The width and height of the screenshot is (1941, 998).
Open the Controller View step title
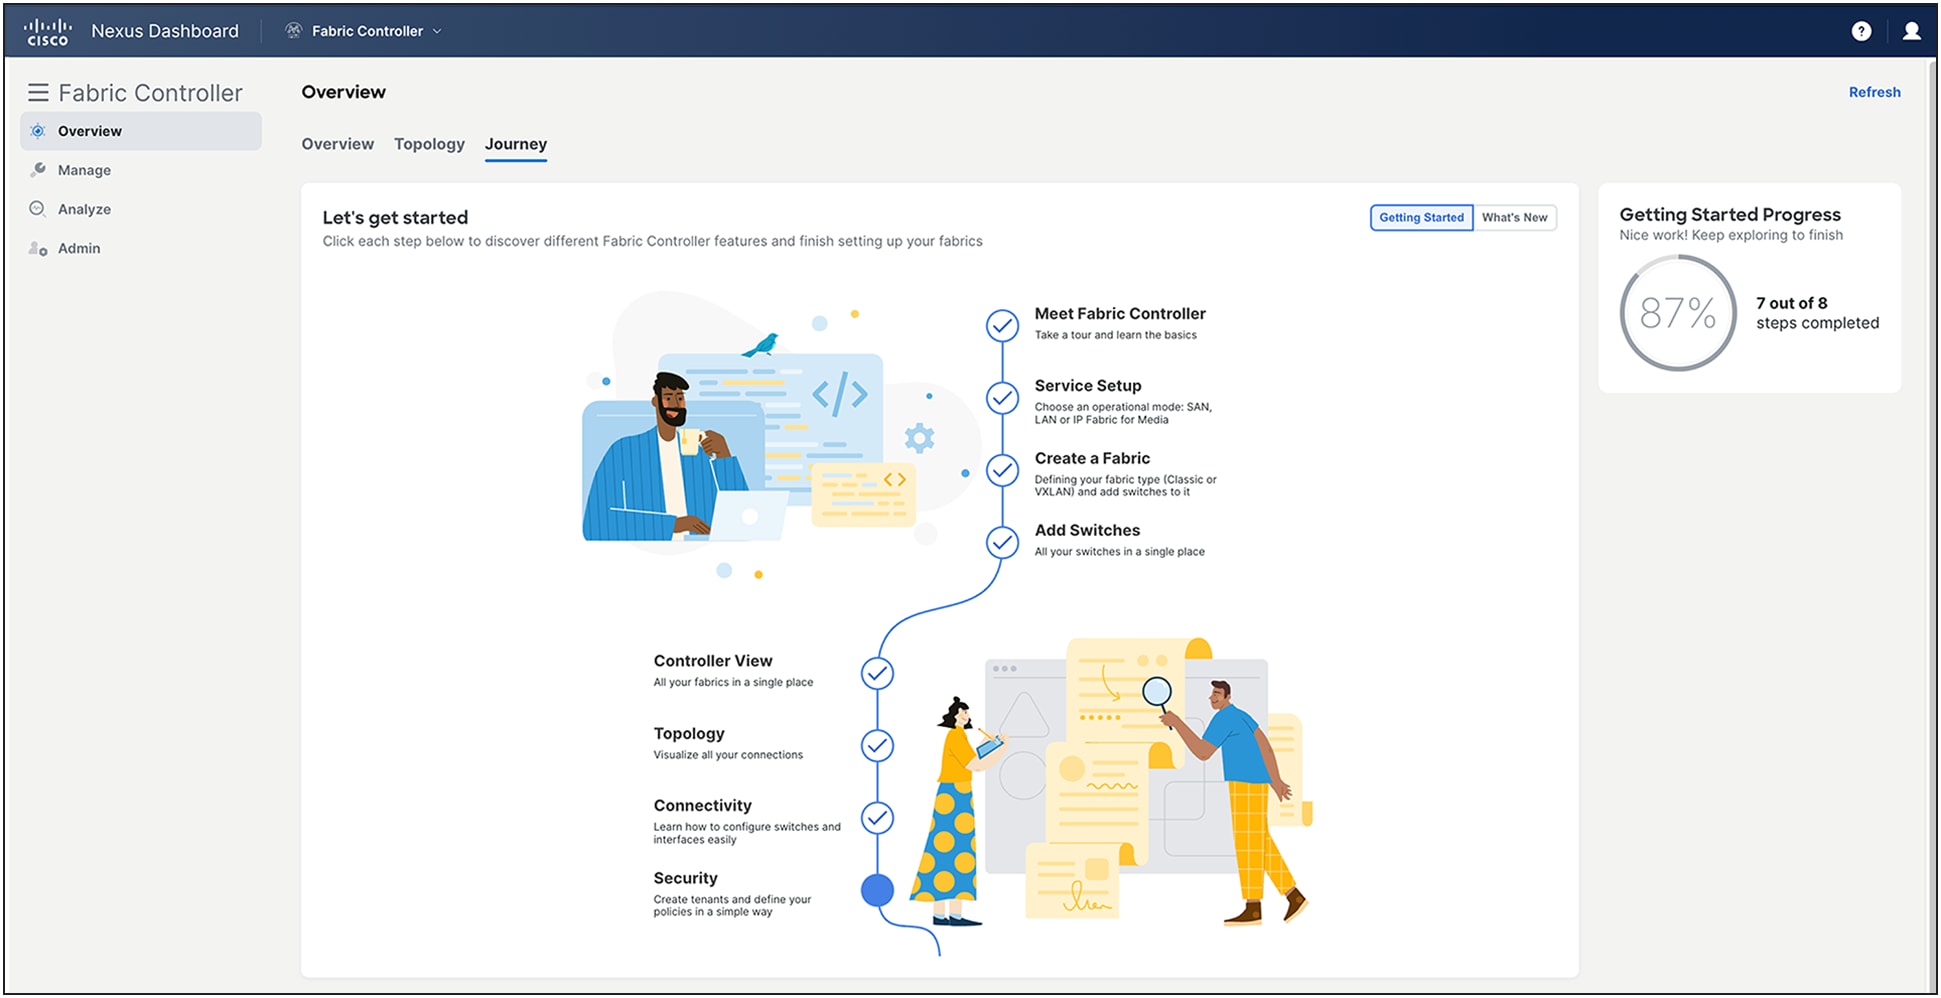point(713,661)
